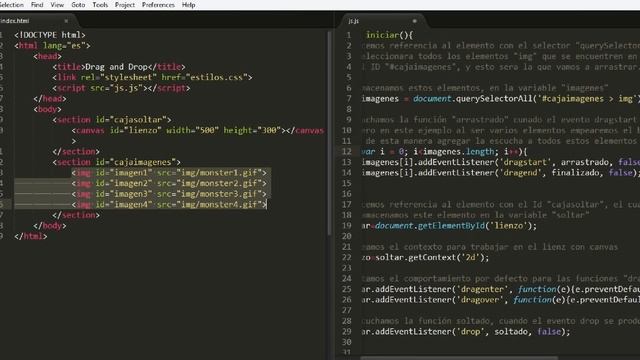Click the opening <body> tag
The height and width of the screenshot is (360, 640).
pos(47,109)
